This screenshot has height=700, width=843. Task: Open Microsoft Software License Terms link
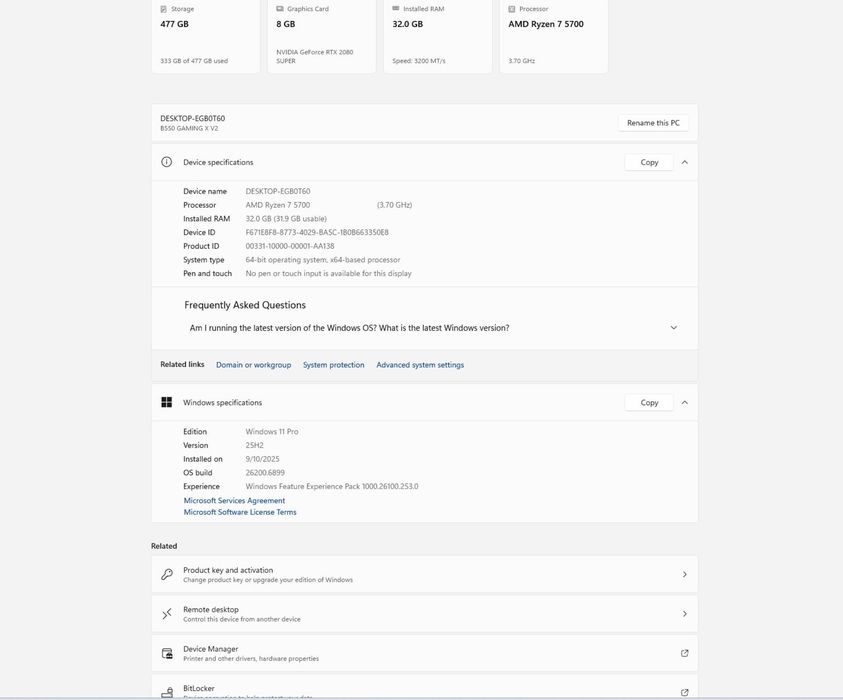coord(240,512)
